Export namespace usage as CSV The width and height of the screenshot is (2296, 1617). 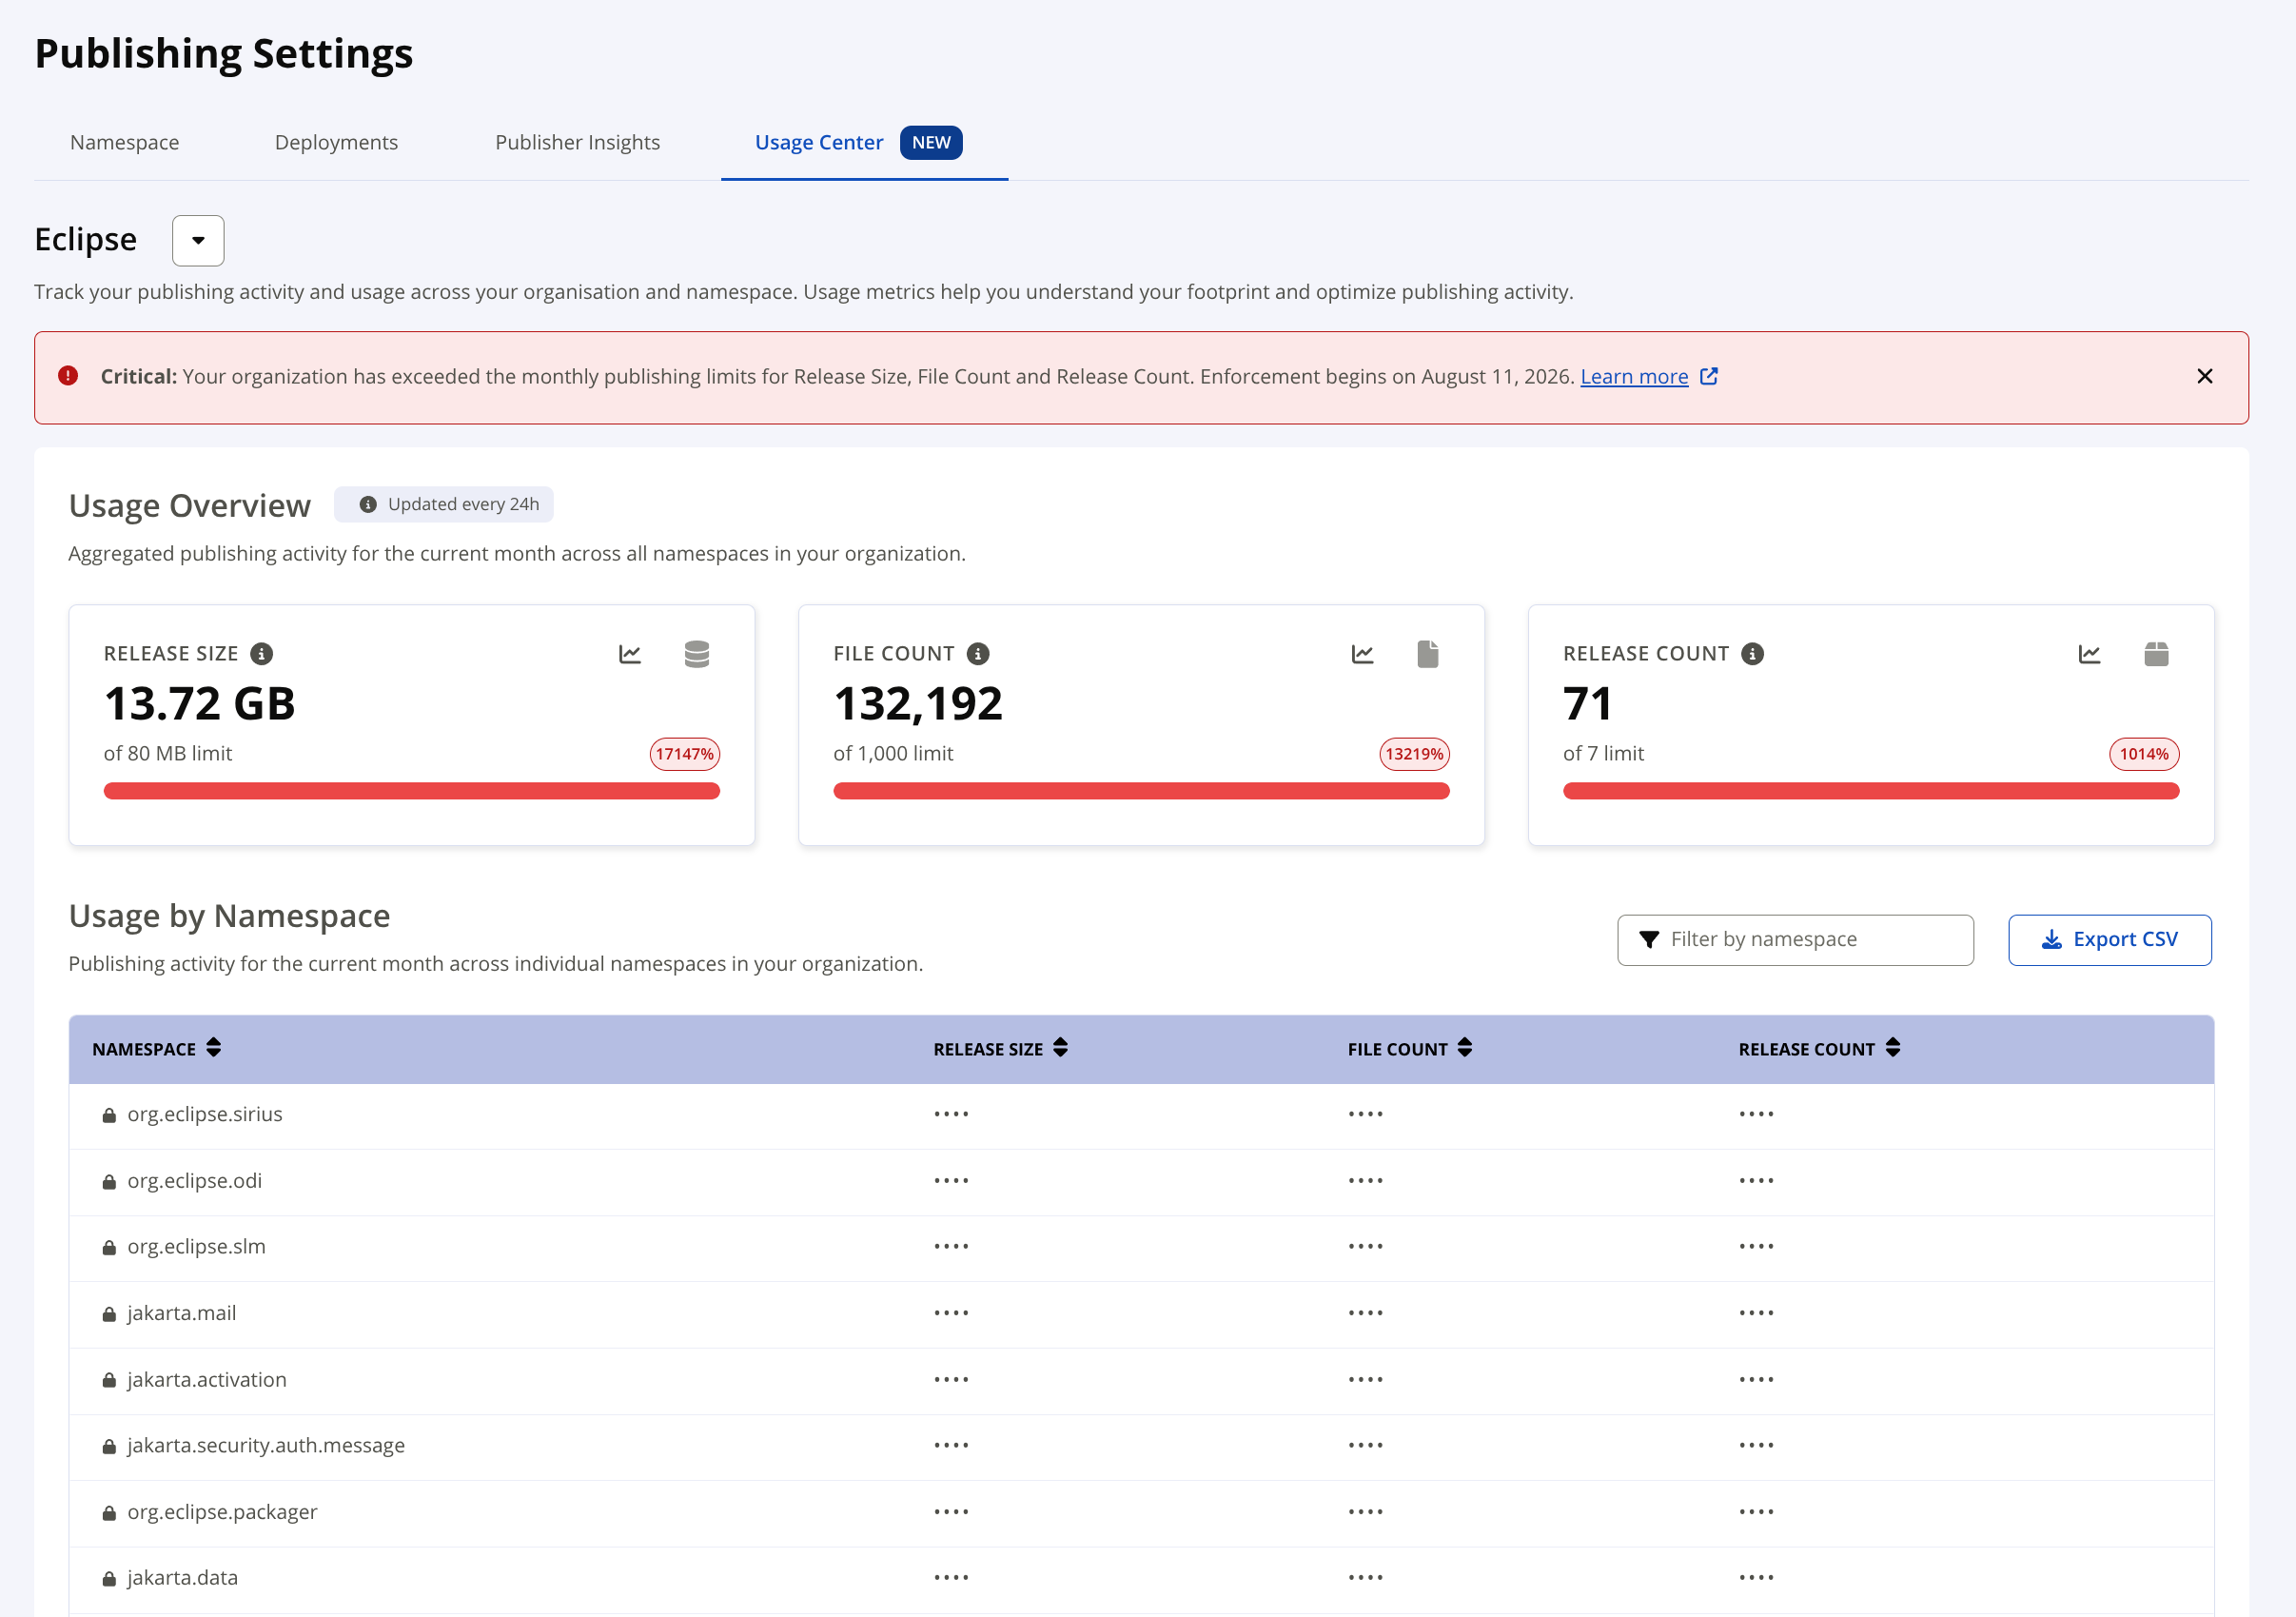[x=2110, y=940]
